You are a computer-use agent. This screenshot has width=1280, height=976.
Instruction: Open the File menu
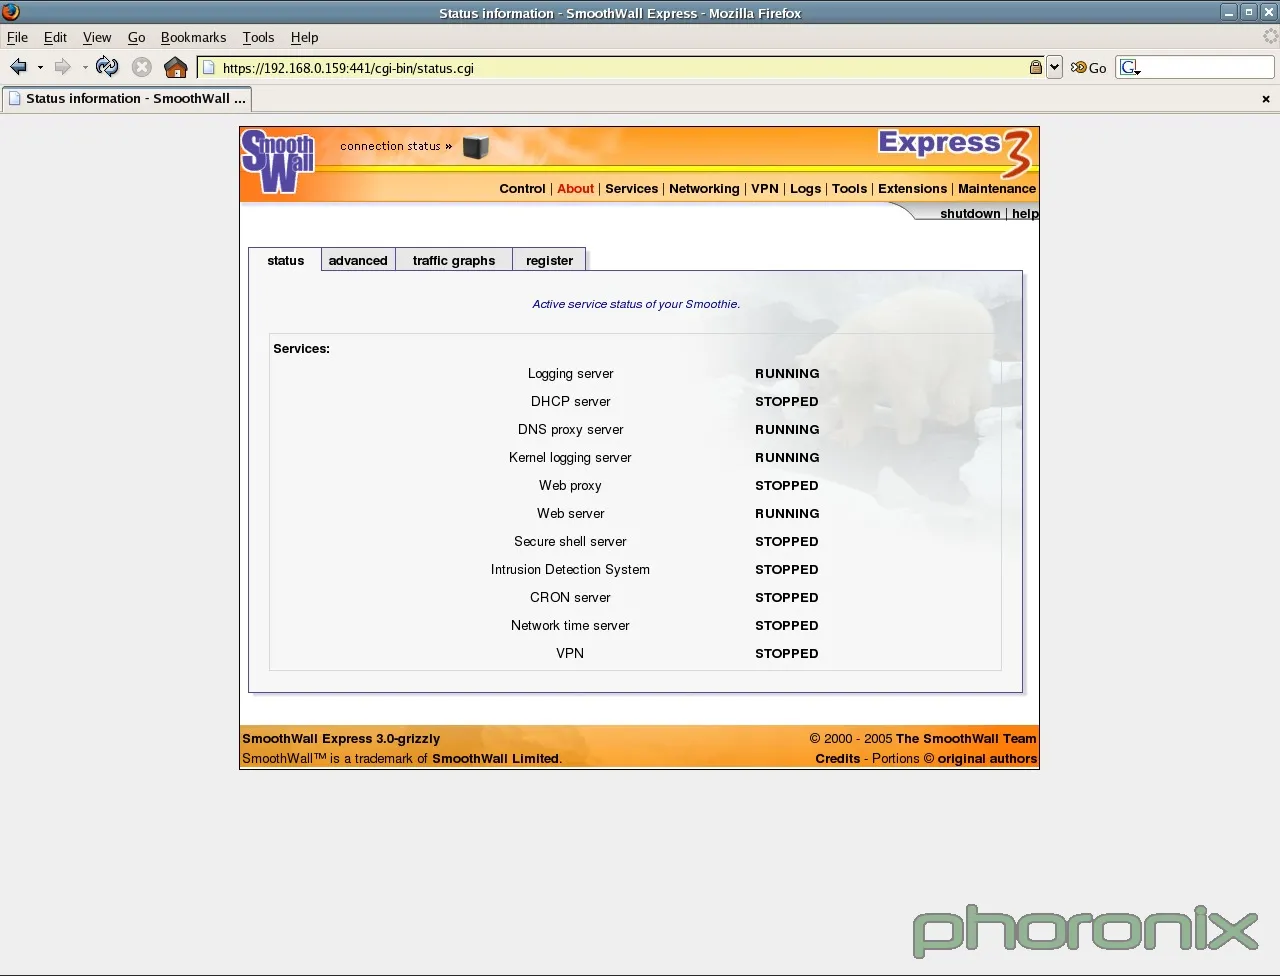coord(17,37)
